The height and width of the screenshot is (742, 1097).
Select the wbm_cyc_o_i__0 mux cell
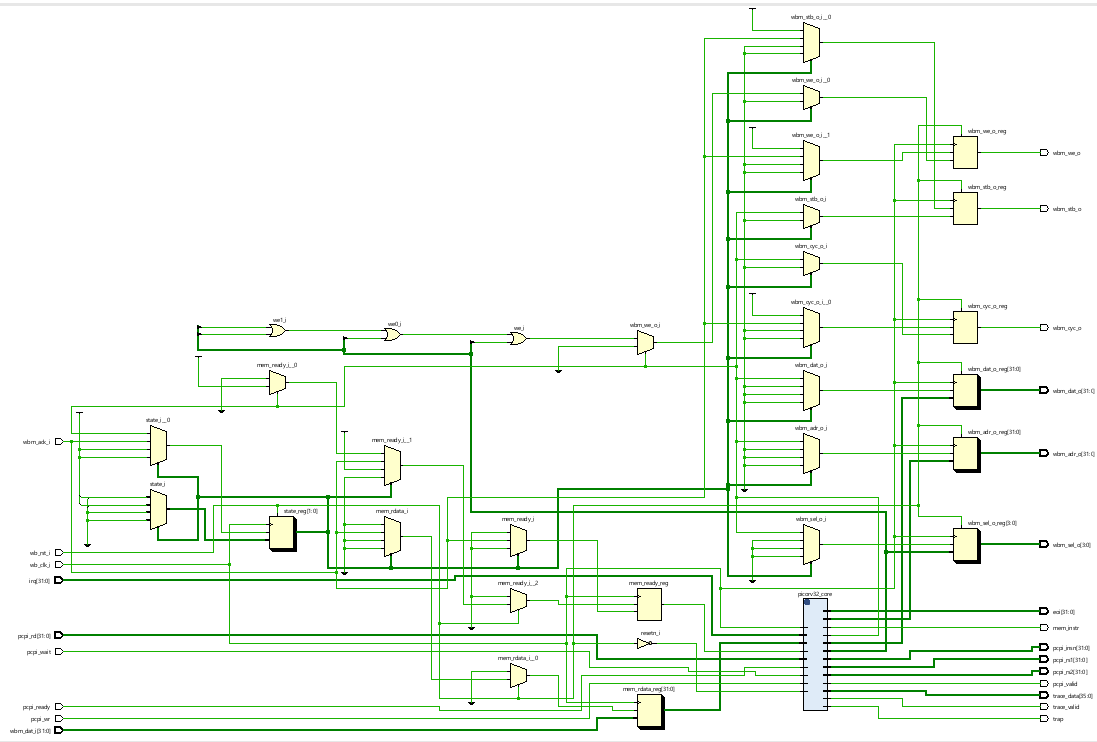pyautogui.click(x=812, y=327)
